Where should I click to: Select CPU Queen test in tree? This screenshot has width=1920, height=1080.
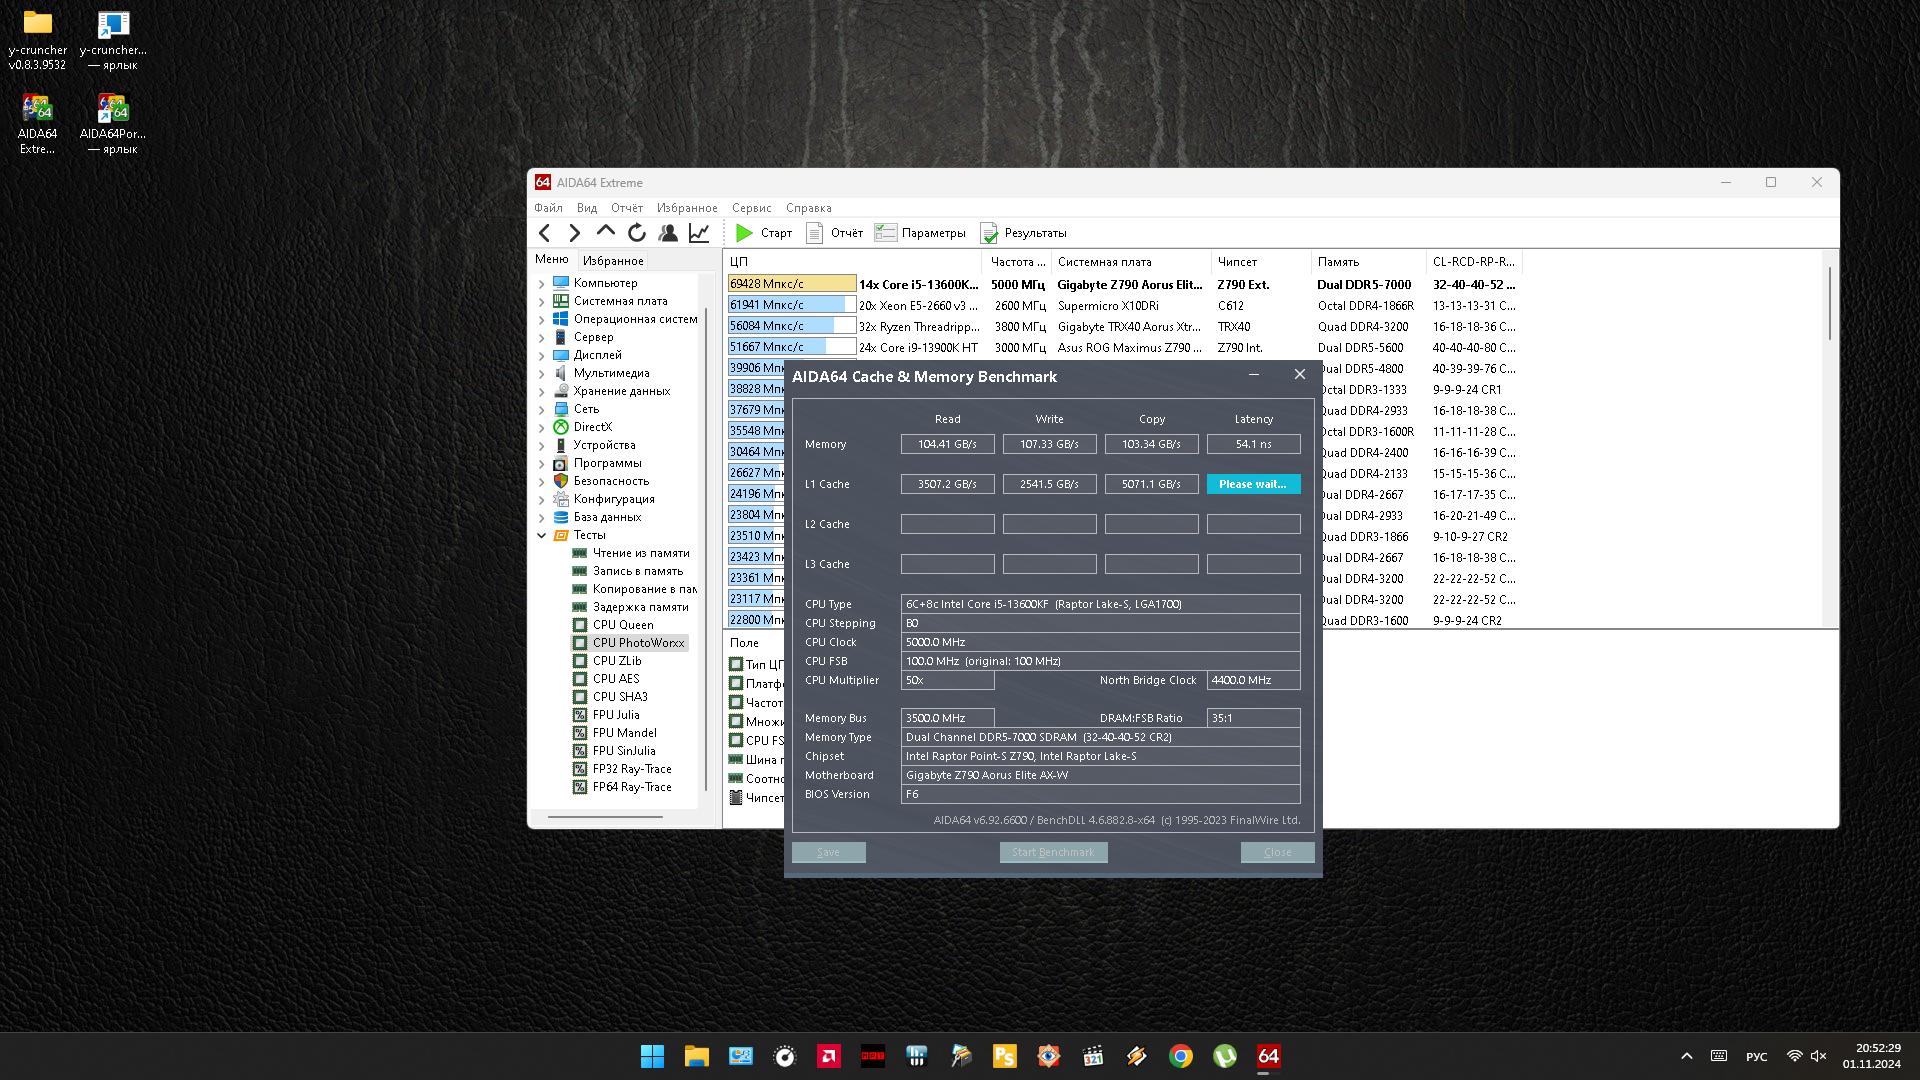coord(622,625)
